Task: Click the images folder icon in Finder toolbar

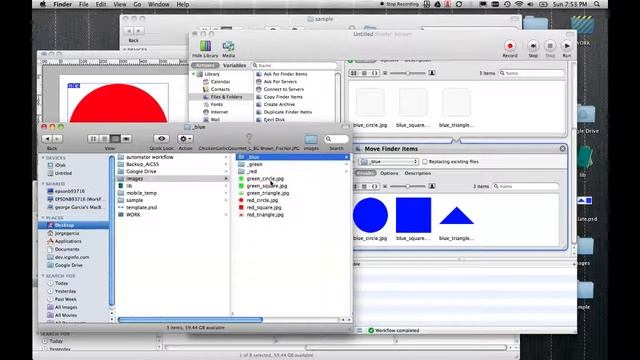Action: click(x=311, y=139)
